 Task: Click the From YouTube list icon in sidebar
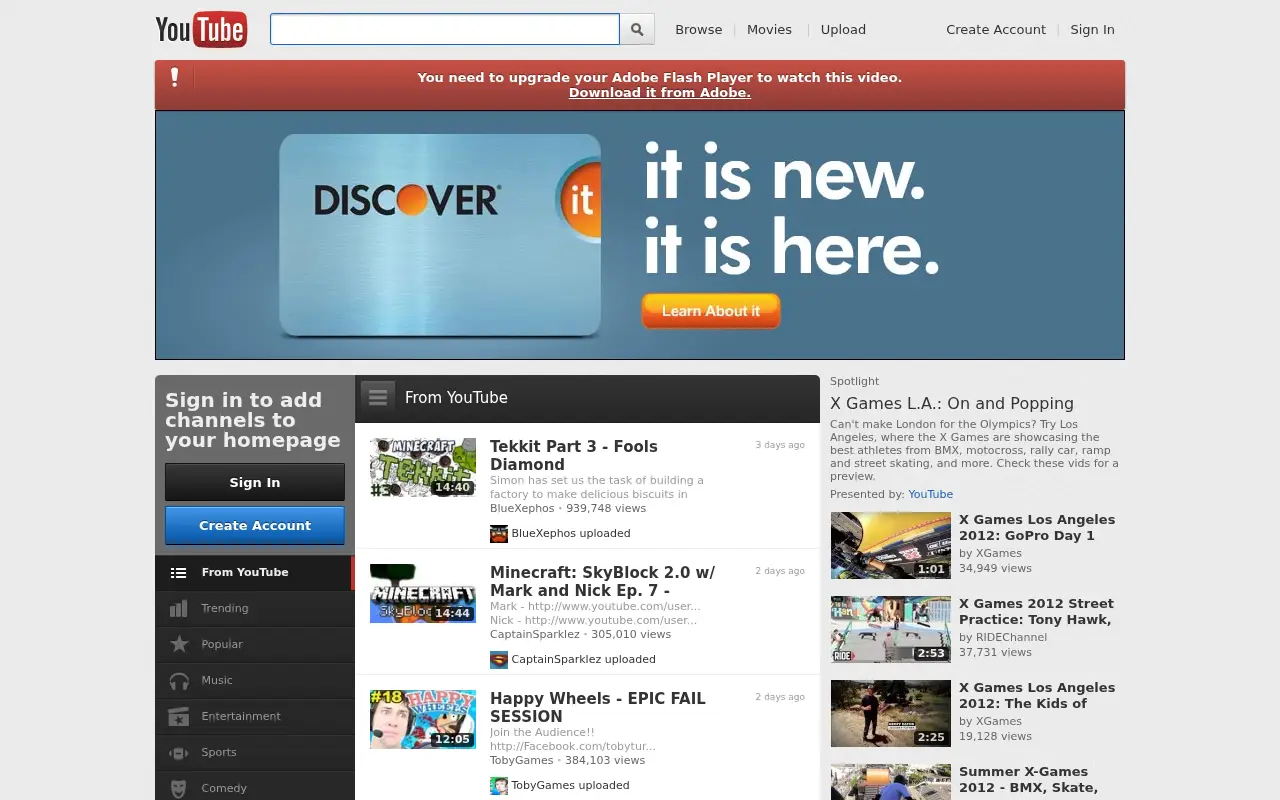click(179, 573)
